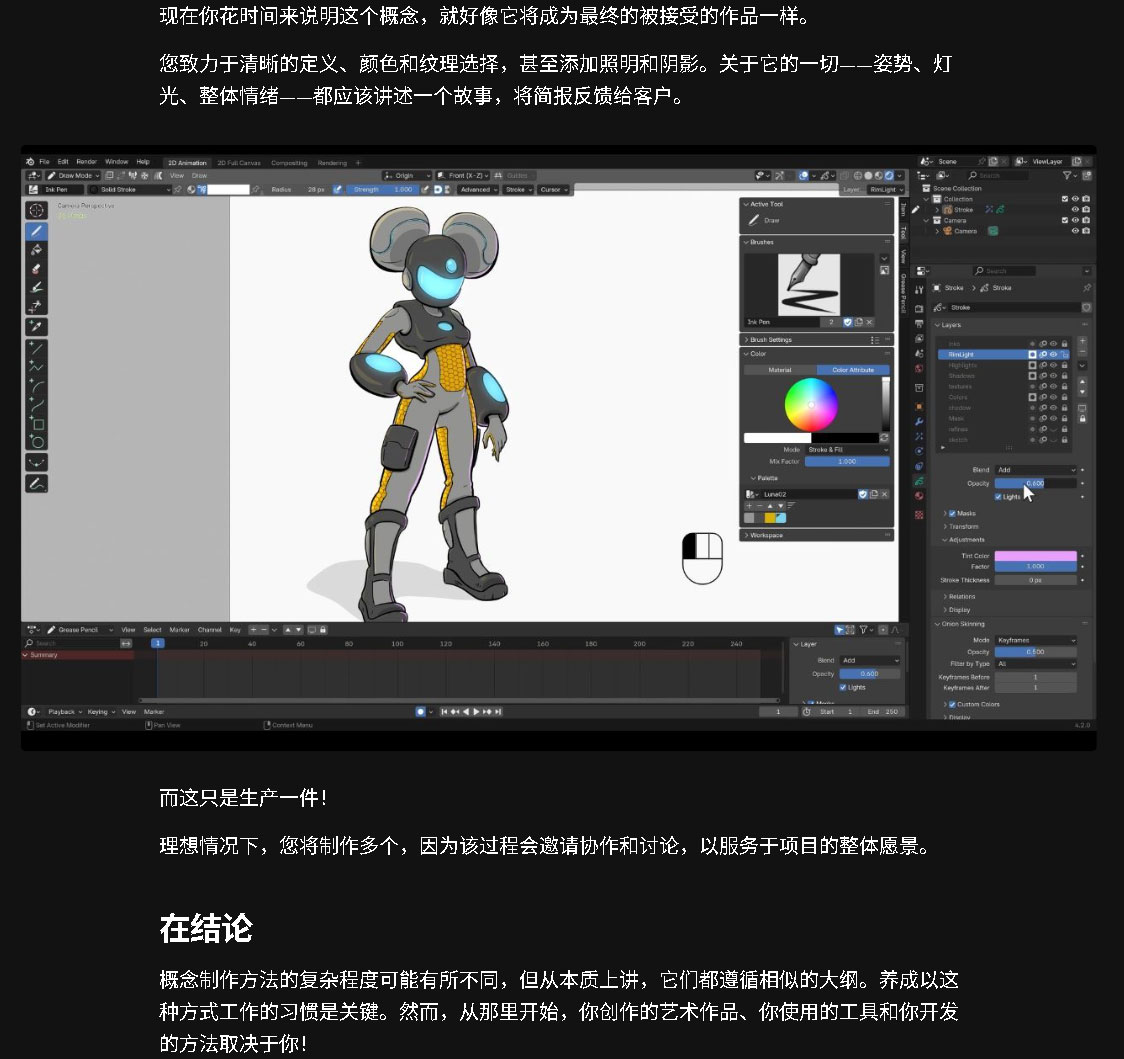Open the Advanced brush options dropdown
Viewport: 1124px width, 1059px height.
477,190
